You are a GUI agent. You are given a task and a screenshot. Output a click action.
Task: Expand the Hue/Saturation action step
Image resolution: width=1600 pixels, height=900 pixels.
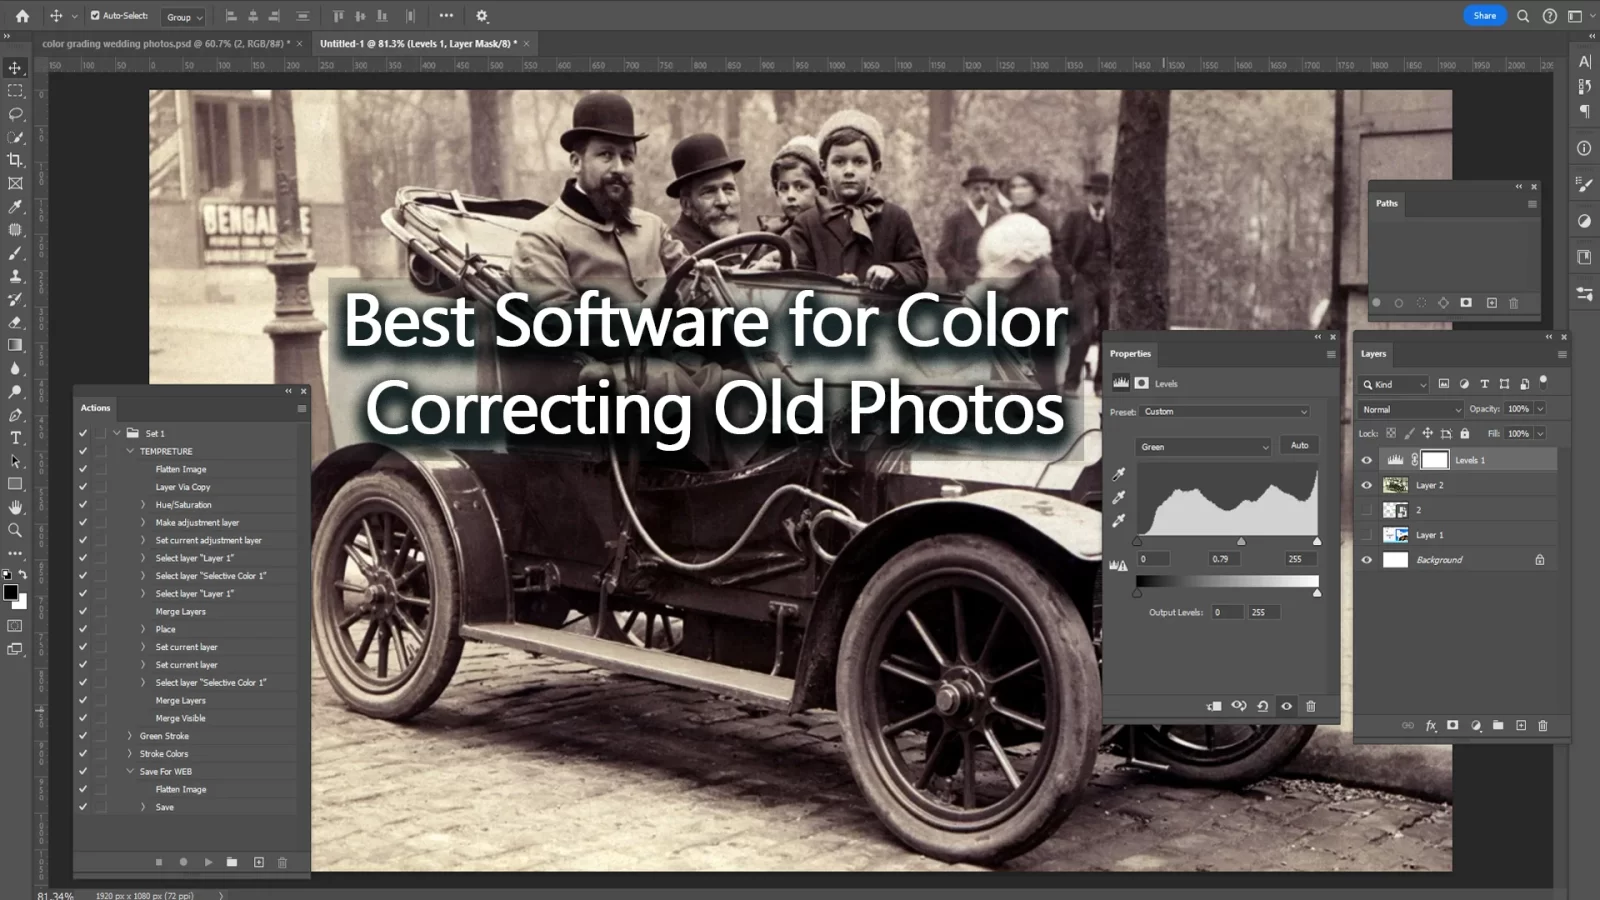tap(143, 505)
